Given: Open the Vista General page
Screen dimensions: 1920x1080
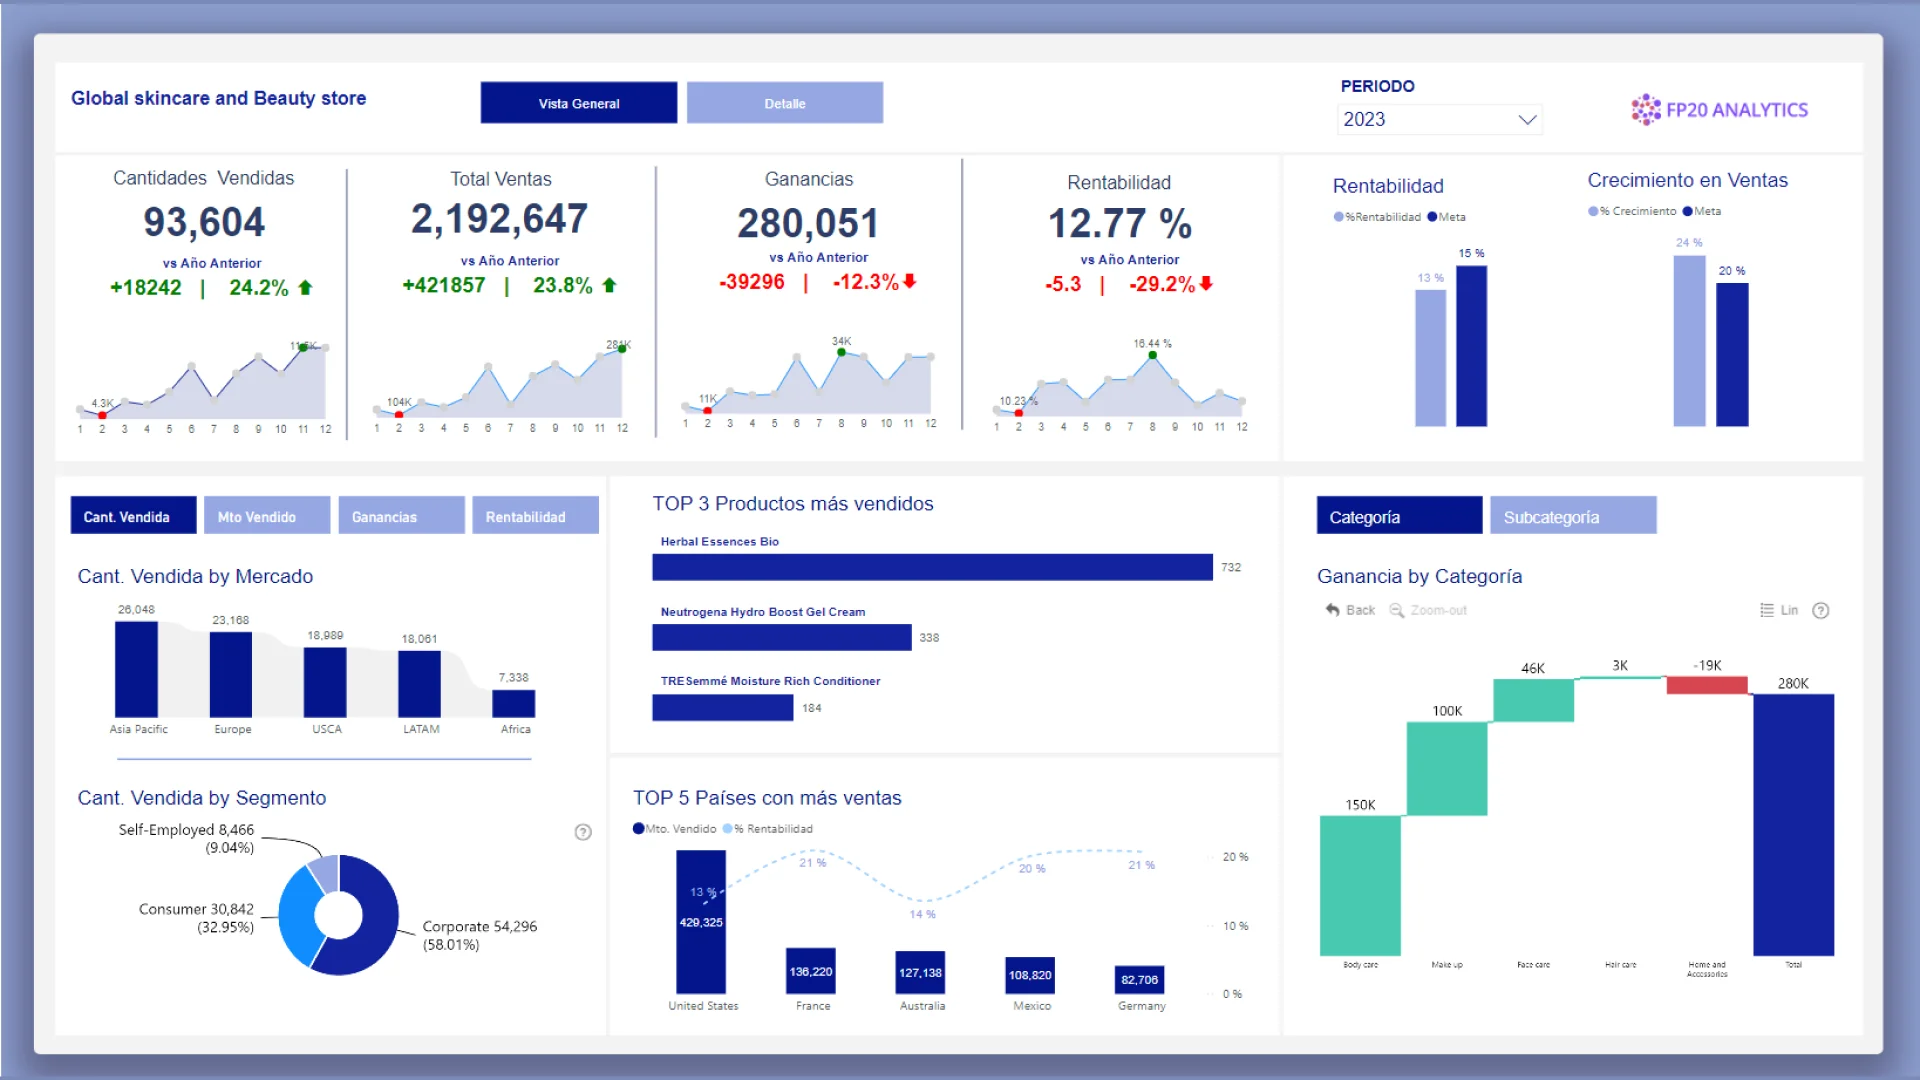Looking at the screenshot, I should pyautogui.click(x=578, y=103).
